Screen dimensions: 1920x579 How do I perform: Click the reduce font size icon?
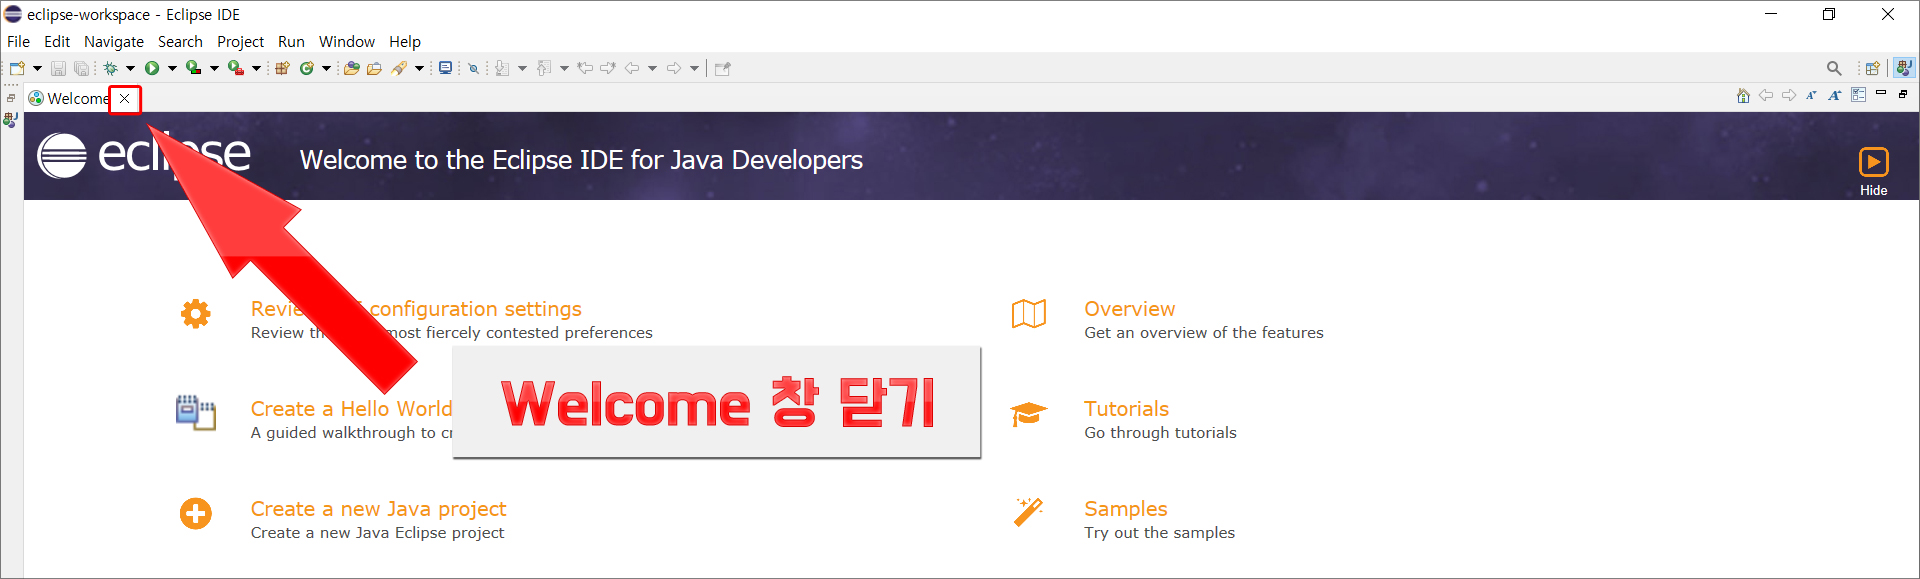[1811, 95]
